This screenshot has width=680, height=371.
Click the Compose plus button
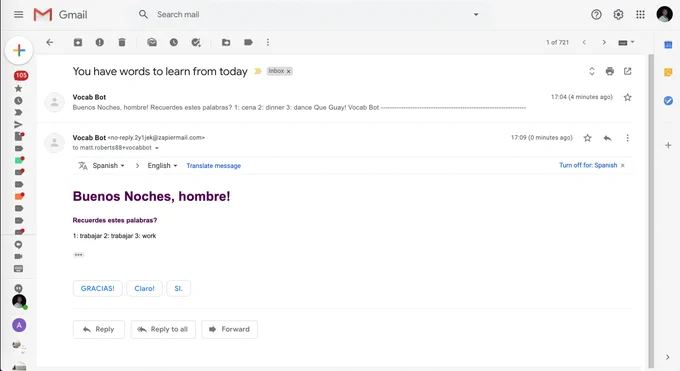pos(19,50)
